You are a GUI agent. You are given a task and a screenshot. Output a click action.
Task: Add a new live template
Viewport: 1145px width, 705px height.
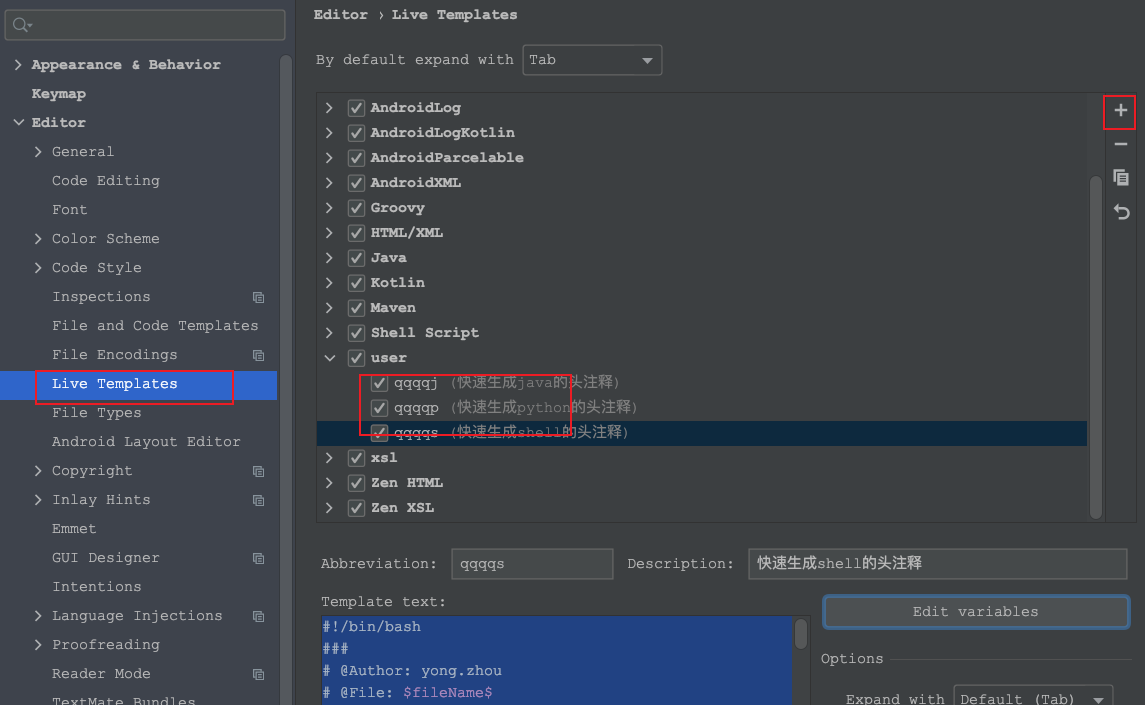(x=1120, y=112)
